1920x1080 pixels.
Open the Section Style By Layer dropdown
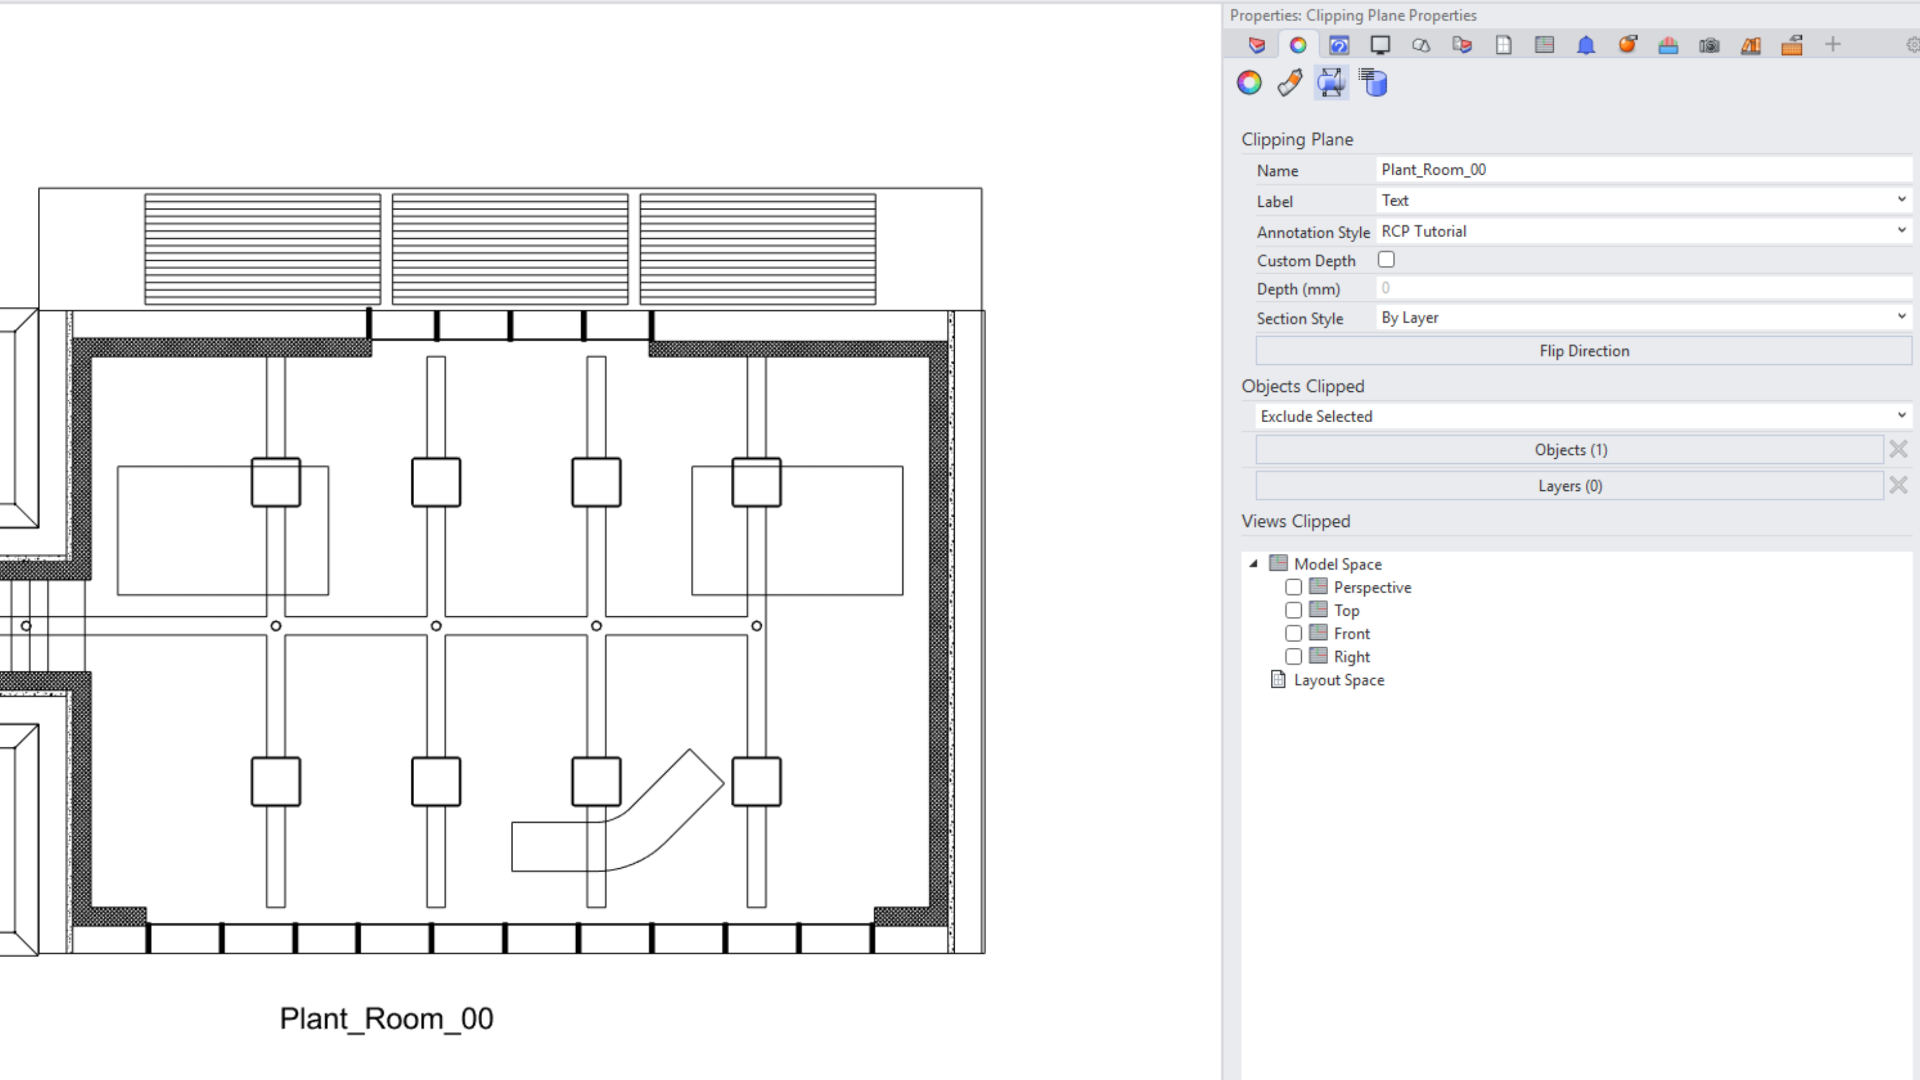(x=1644, y=317)
